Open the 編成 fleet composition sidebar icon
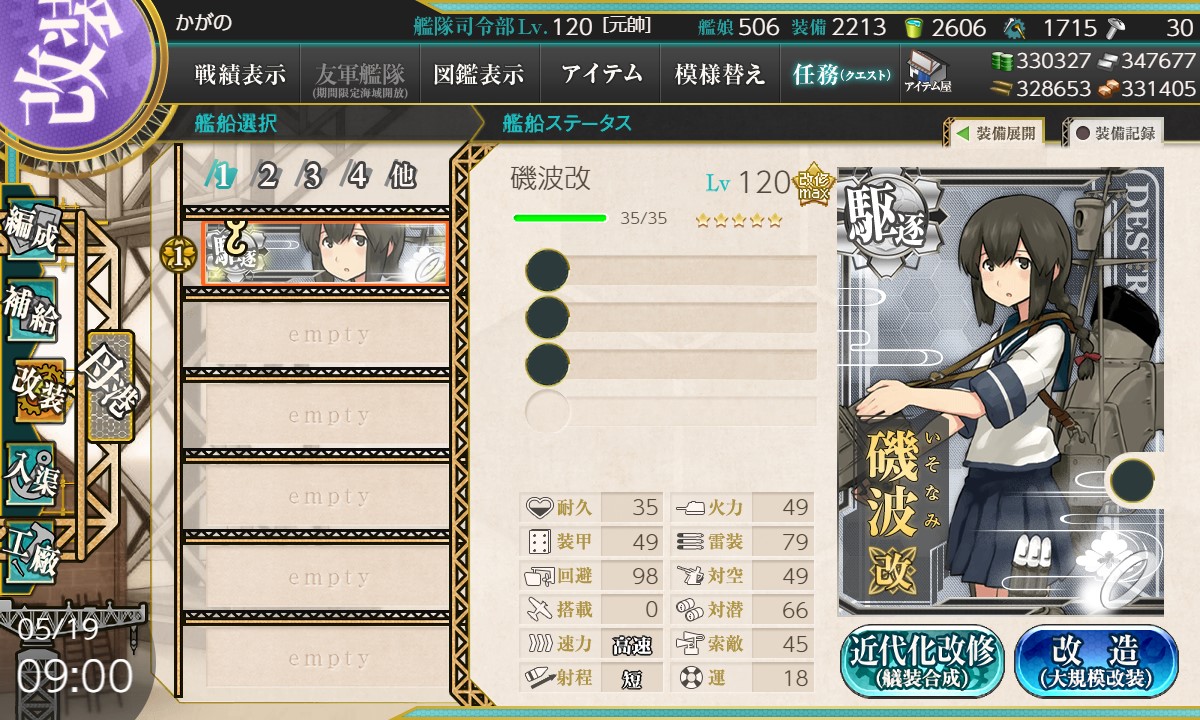This screenshot has height=720, width=1200. point(33,232)
